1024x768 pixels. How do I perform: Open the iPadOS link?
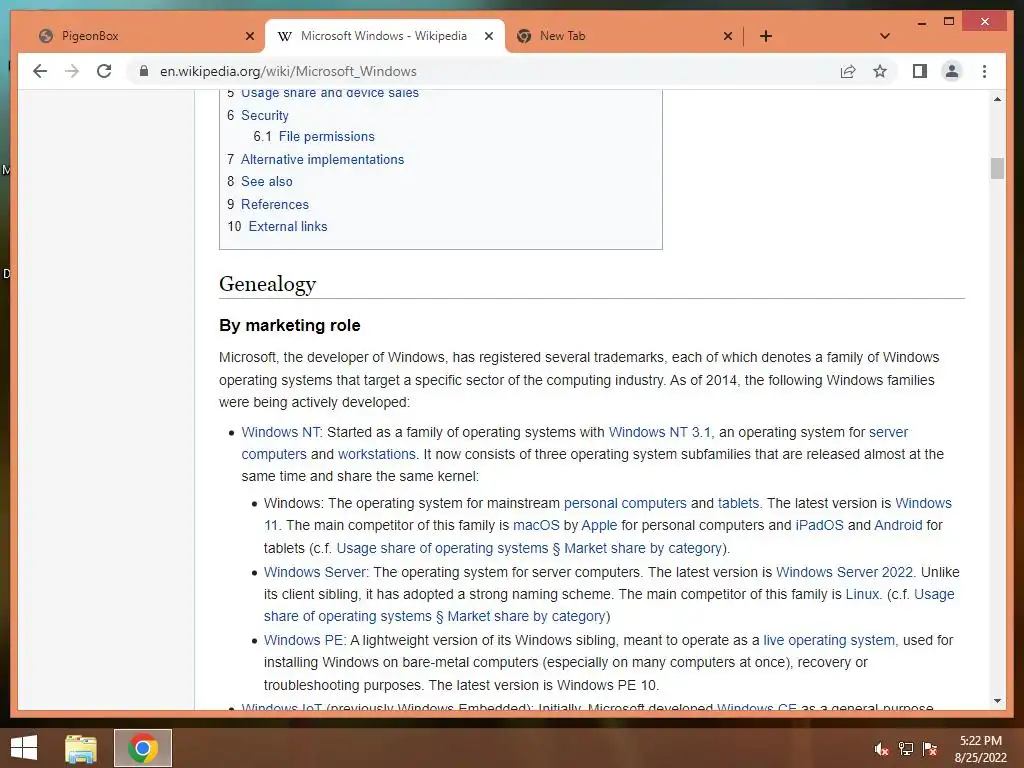point(819,526)
